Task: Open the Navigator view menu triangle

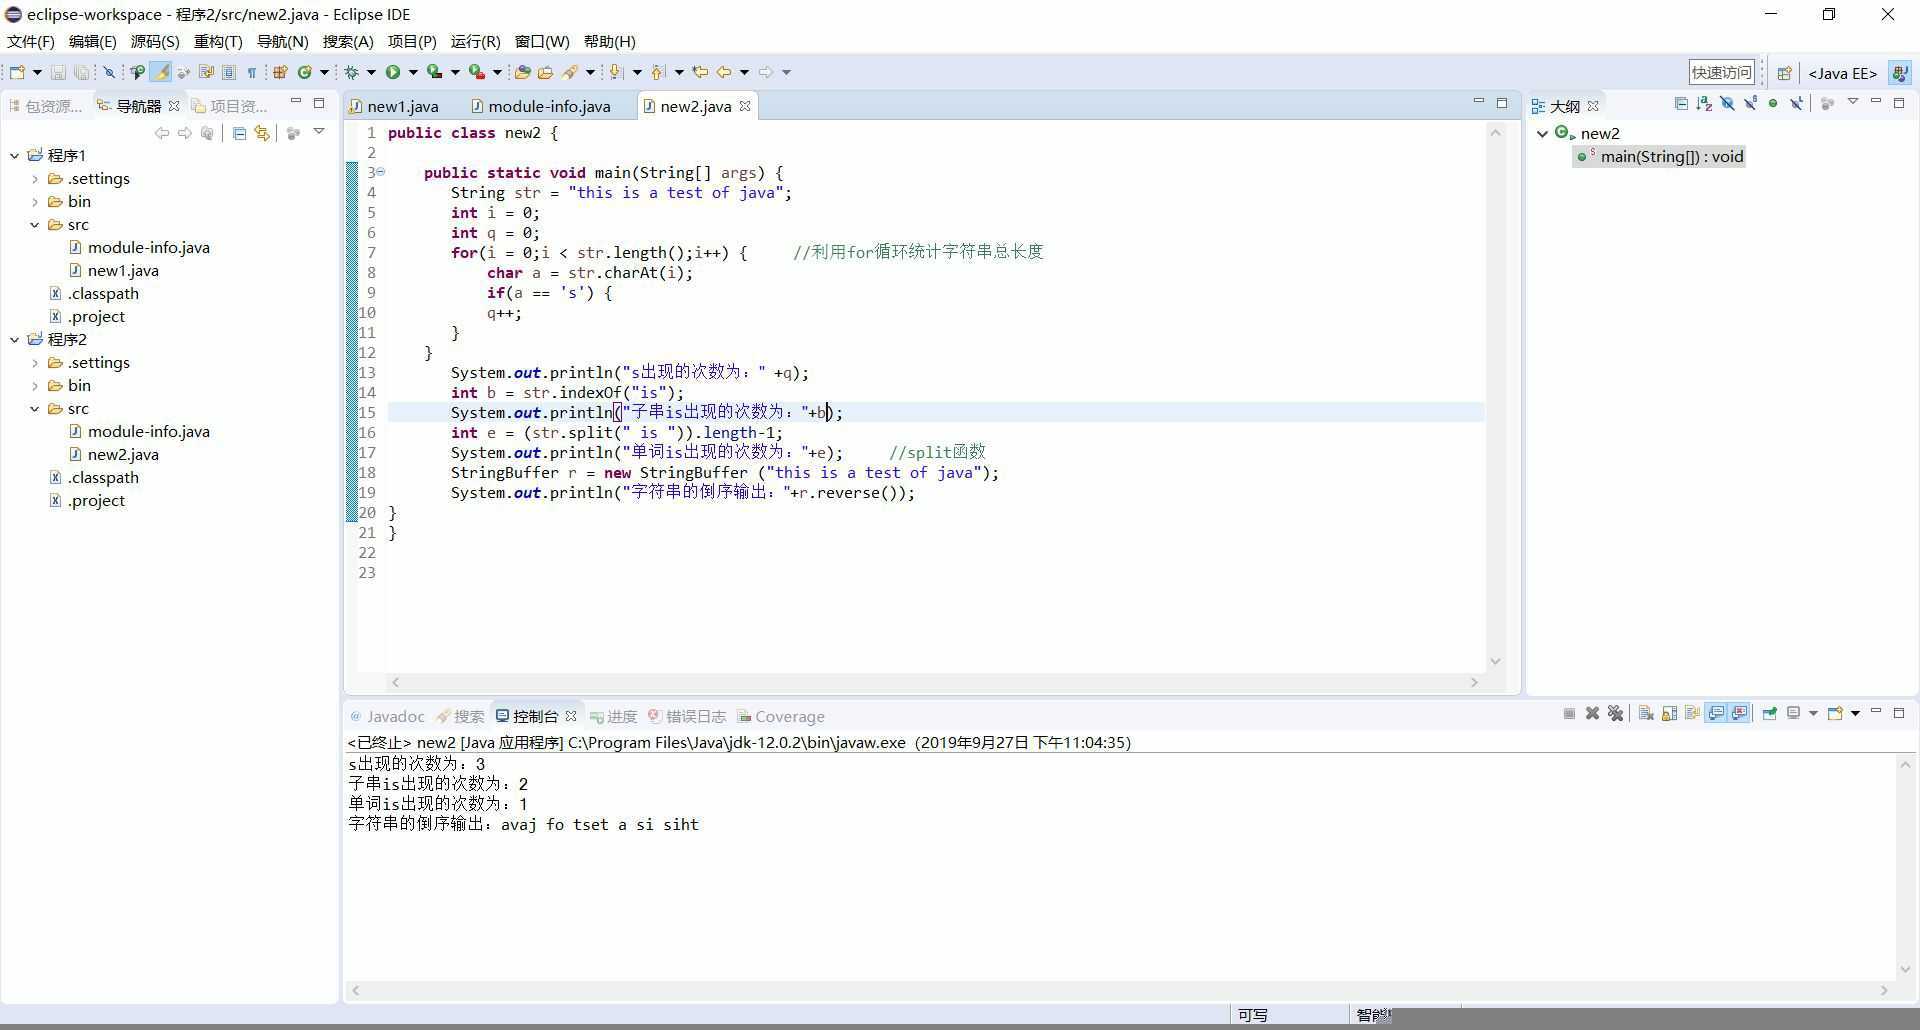Action: 319,132
